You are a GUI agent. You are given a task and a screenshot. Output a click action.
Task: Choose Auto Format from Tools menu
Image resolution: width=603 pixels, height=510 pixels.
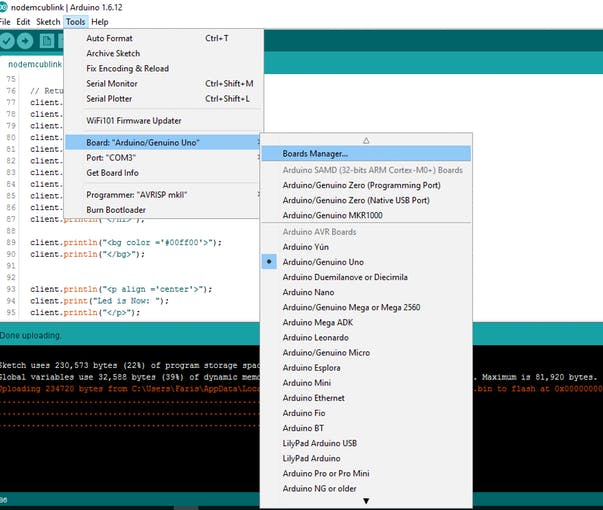coord(163,38)
